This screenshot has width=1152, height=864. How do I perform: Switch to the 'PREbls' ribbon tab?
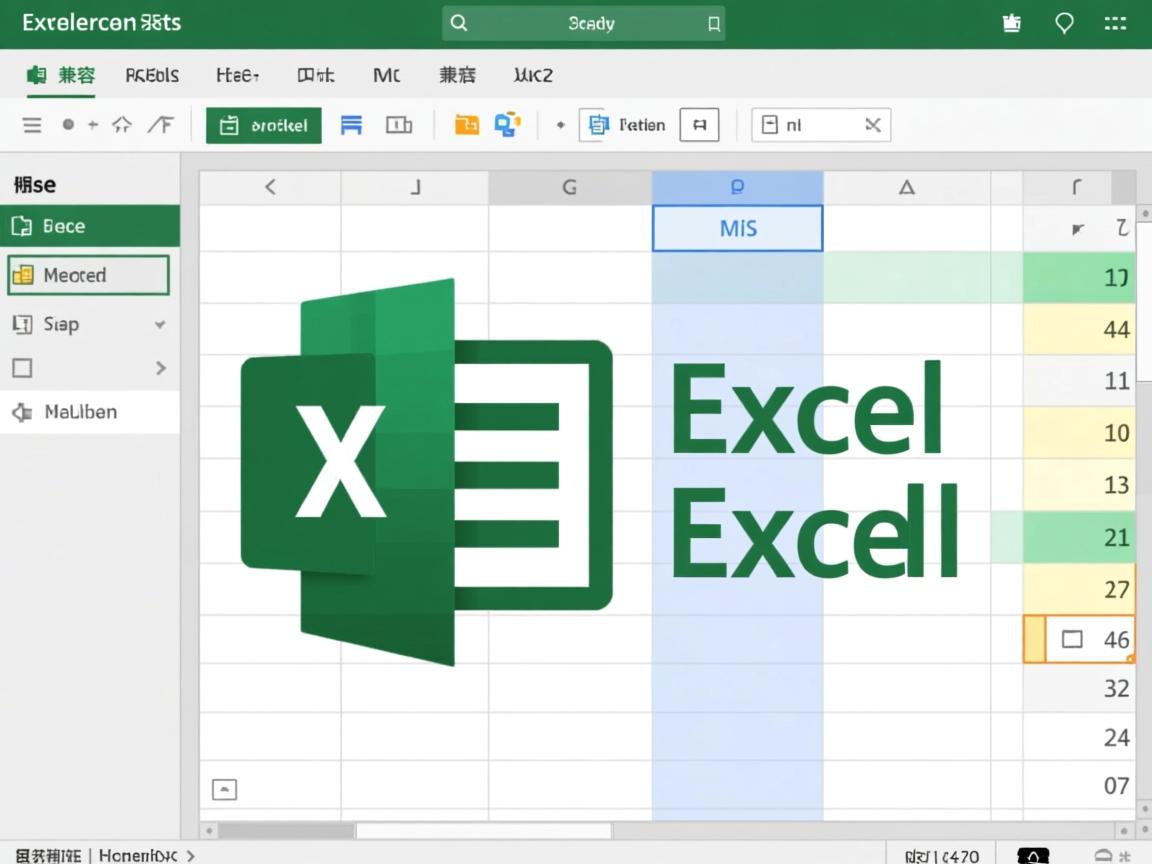click(152, 75)
